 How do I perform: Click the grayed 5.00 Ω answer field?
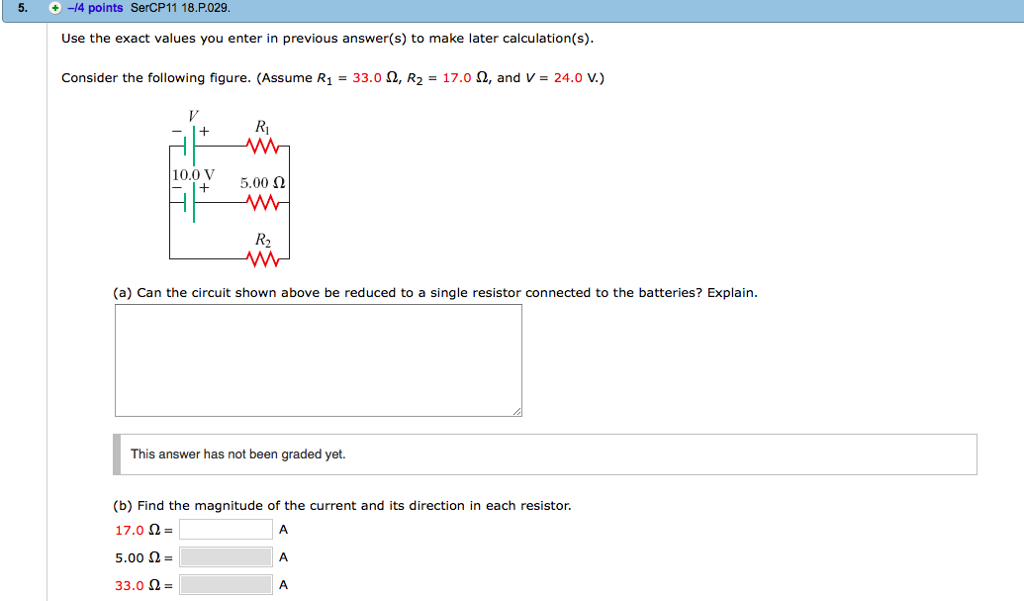[x=224, y=557]
